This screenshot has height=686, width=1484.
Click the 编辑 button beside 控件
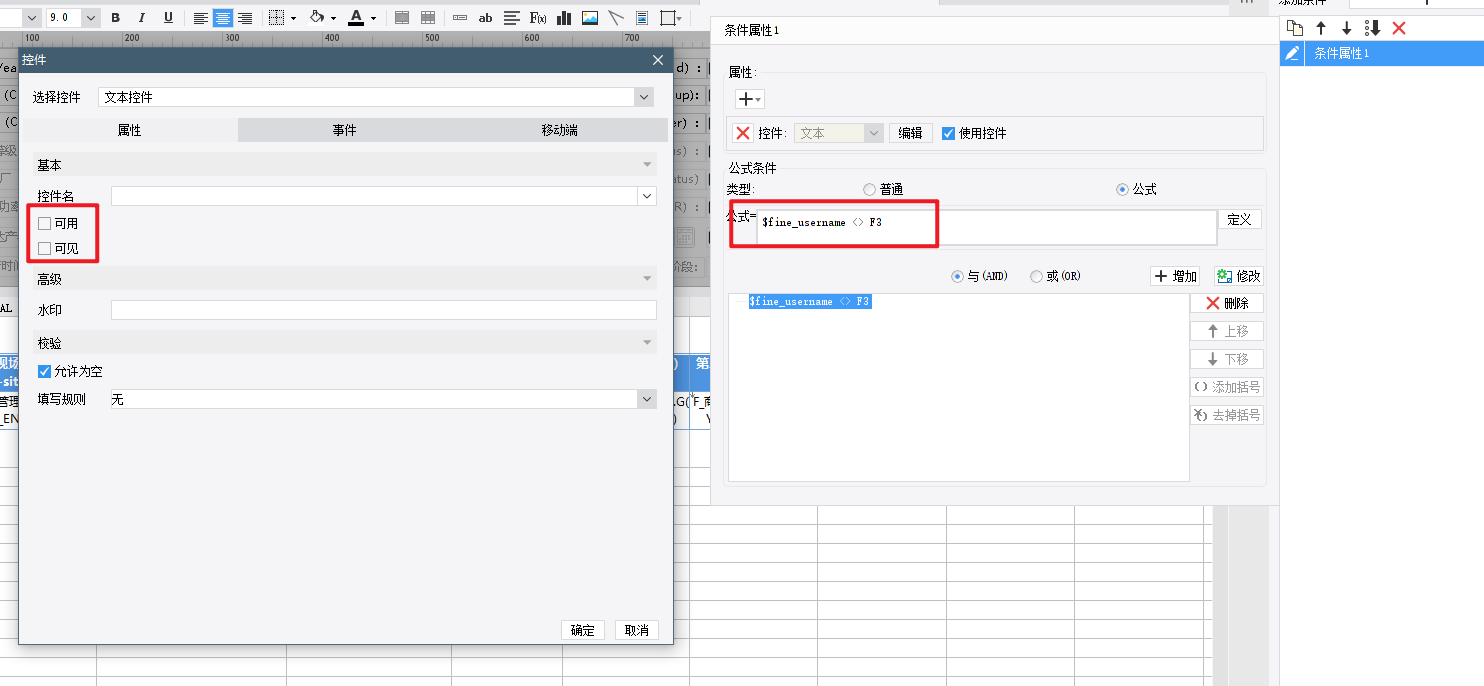[x=910, y=133]
